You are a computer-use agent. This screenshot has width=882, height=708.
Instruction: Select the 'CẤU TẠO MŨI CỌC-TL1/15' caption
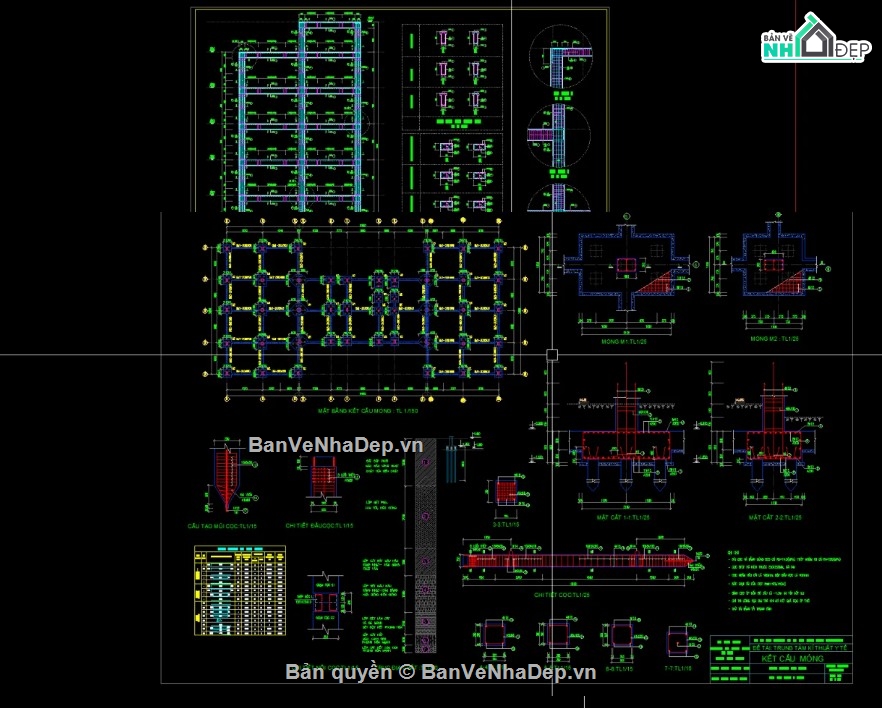222,526
